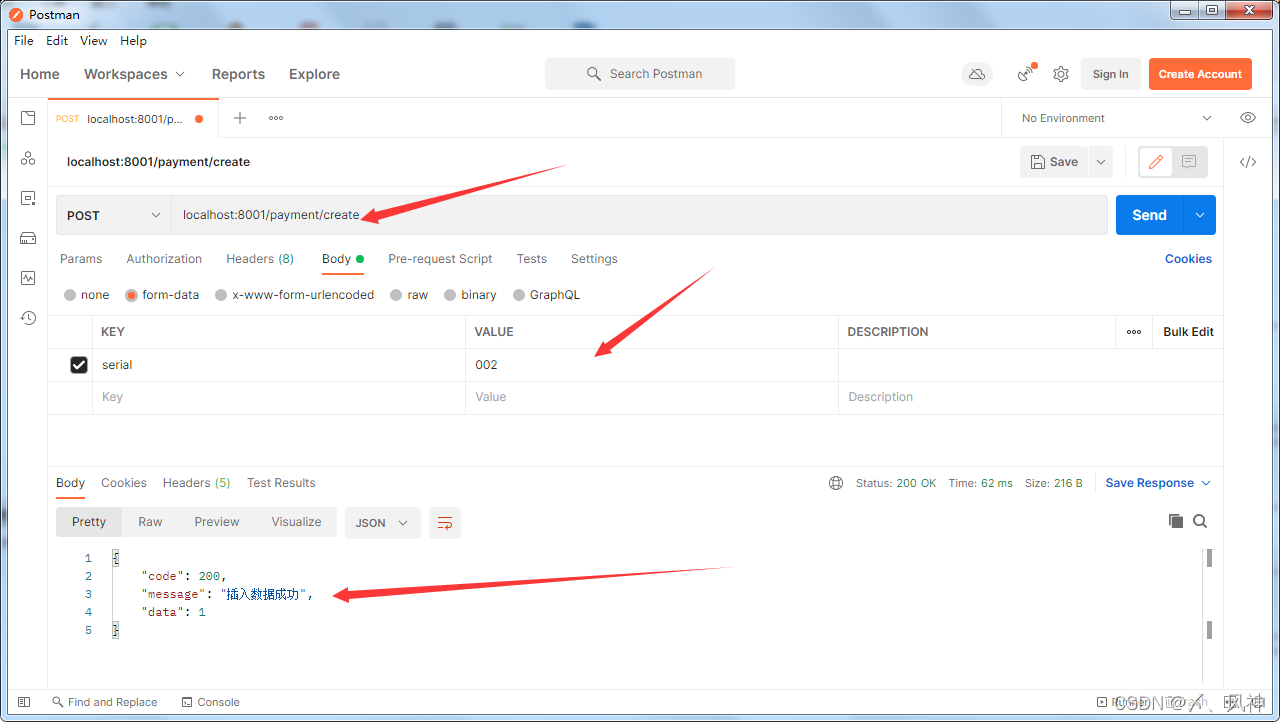Screen dimensions: 1280x722
Task: Open the code snippet panel icon
Action: click(1248, 162)
